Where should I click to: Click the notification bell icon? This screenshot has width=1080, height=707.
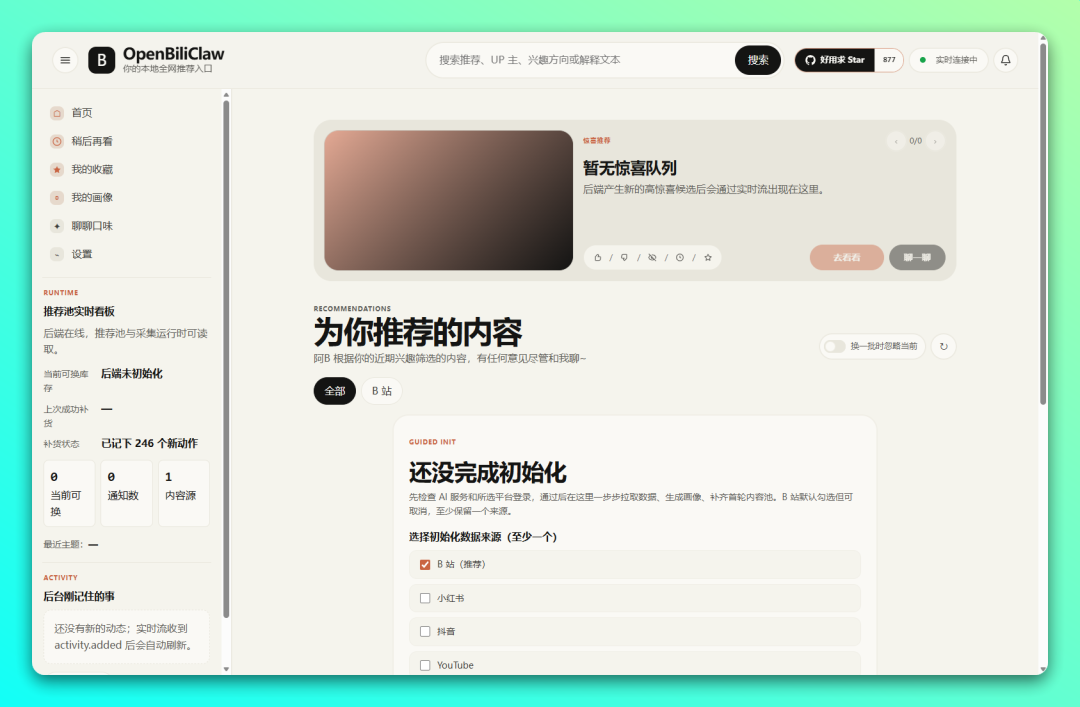pos(1005,60)
